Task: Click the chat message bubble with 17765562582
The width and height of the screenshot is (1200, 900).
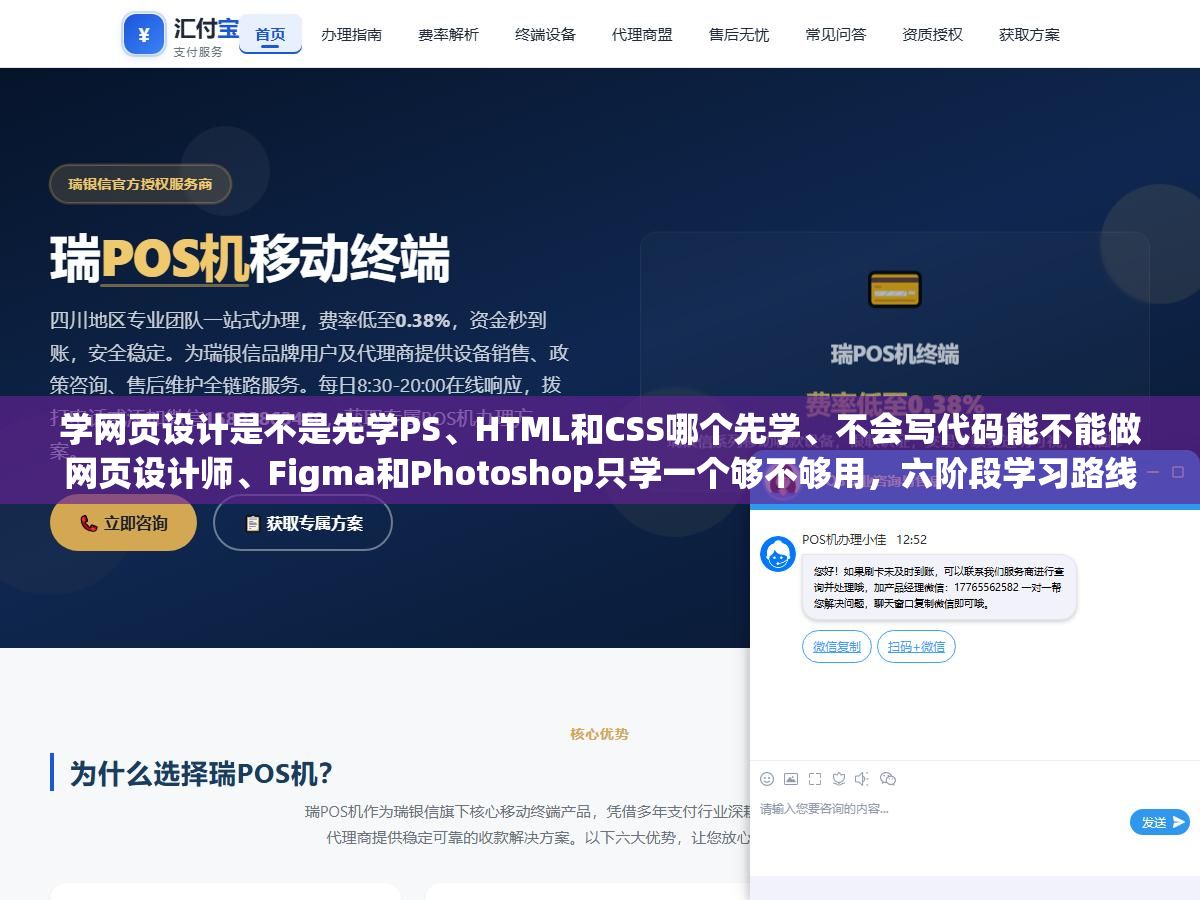Action: click(939, 588)
